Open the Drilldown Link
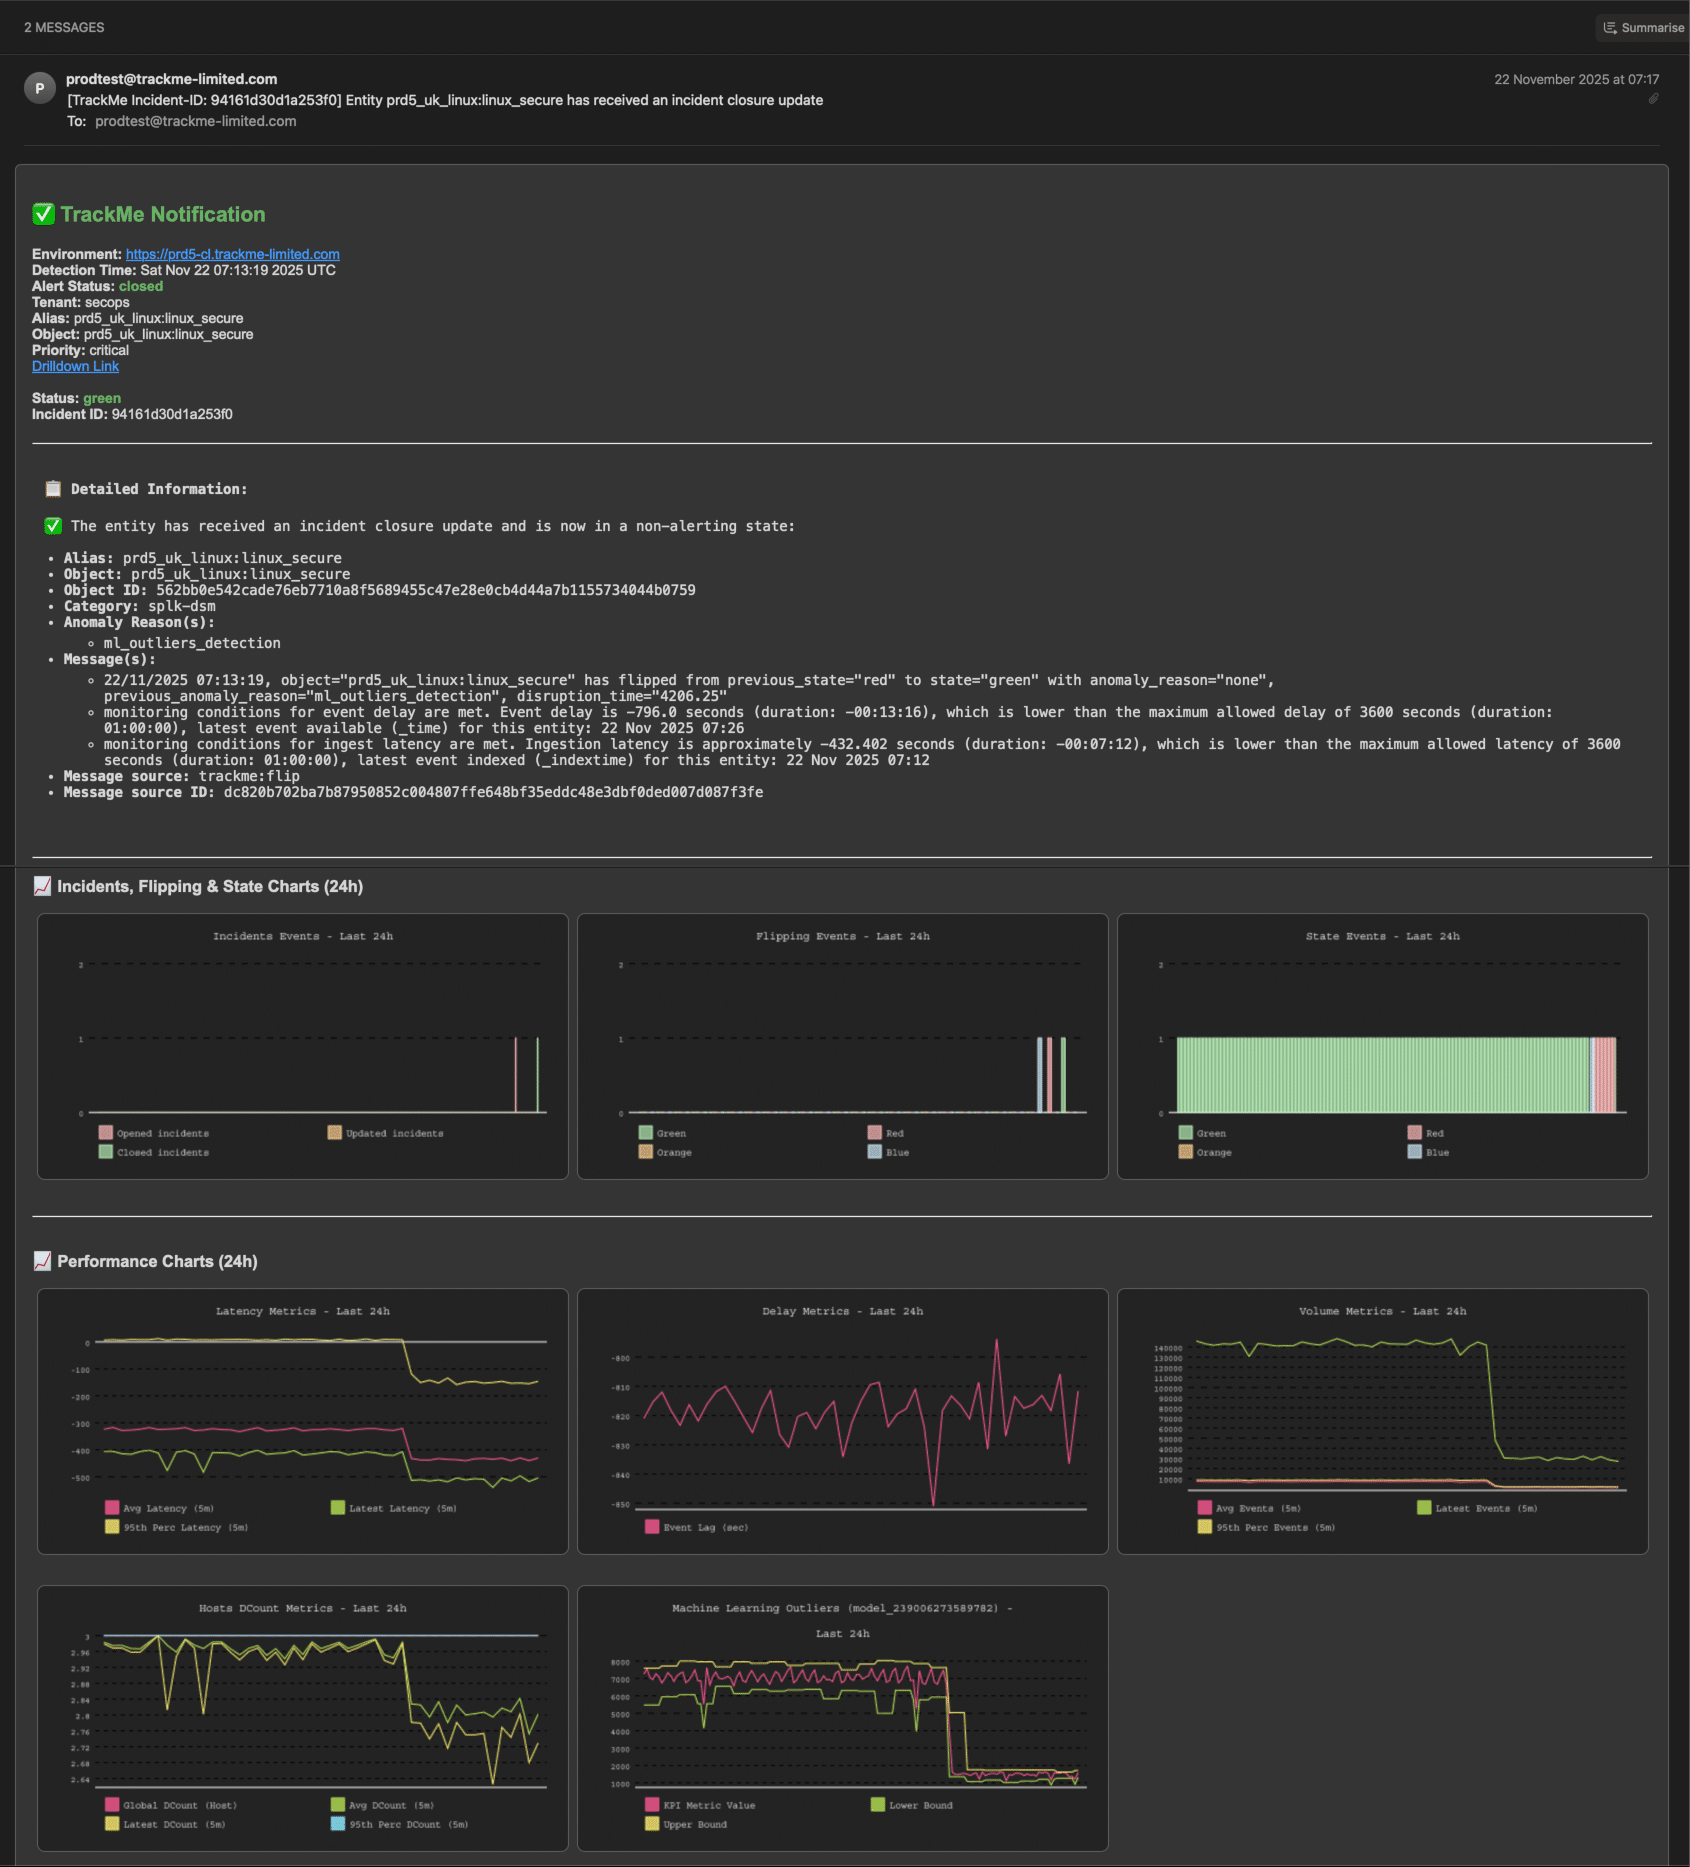 tap(75, 366)
